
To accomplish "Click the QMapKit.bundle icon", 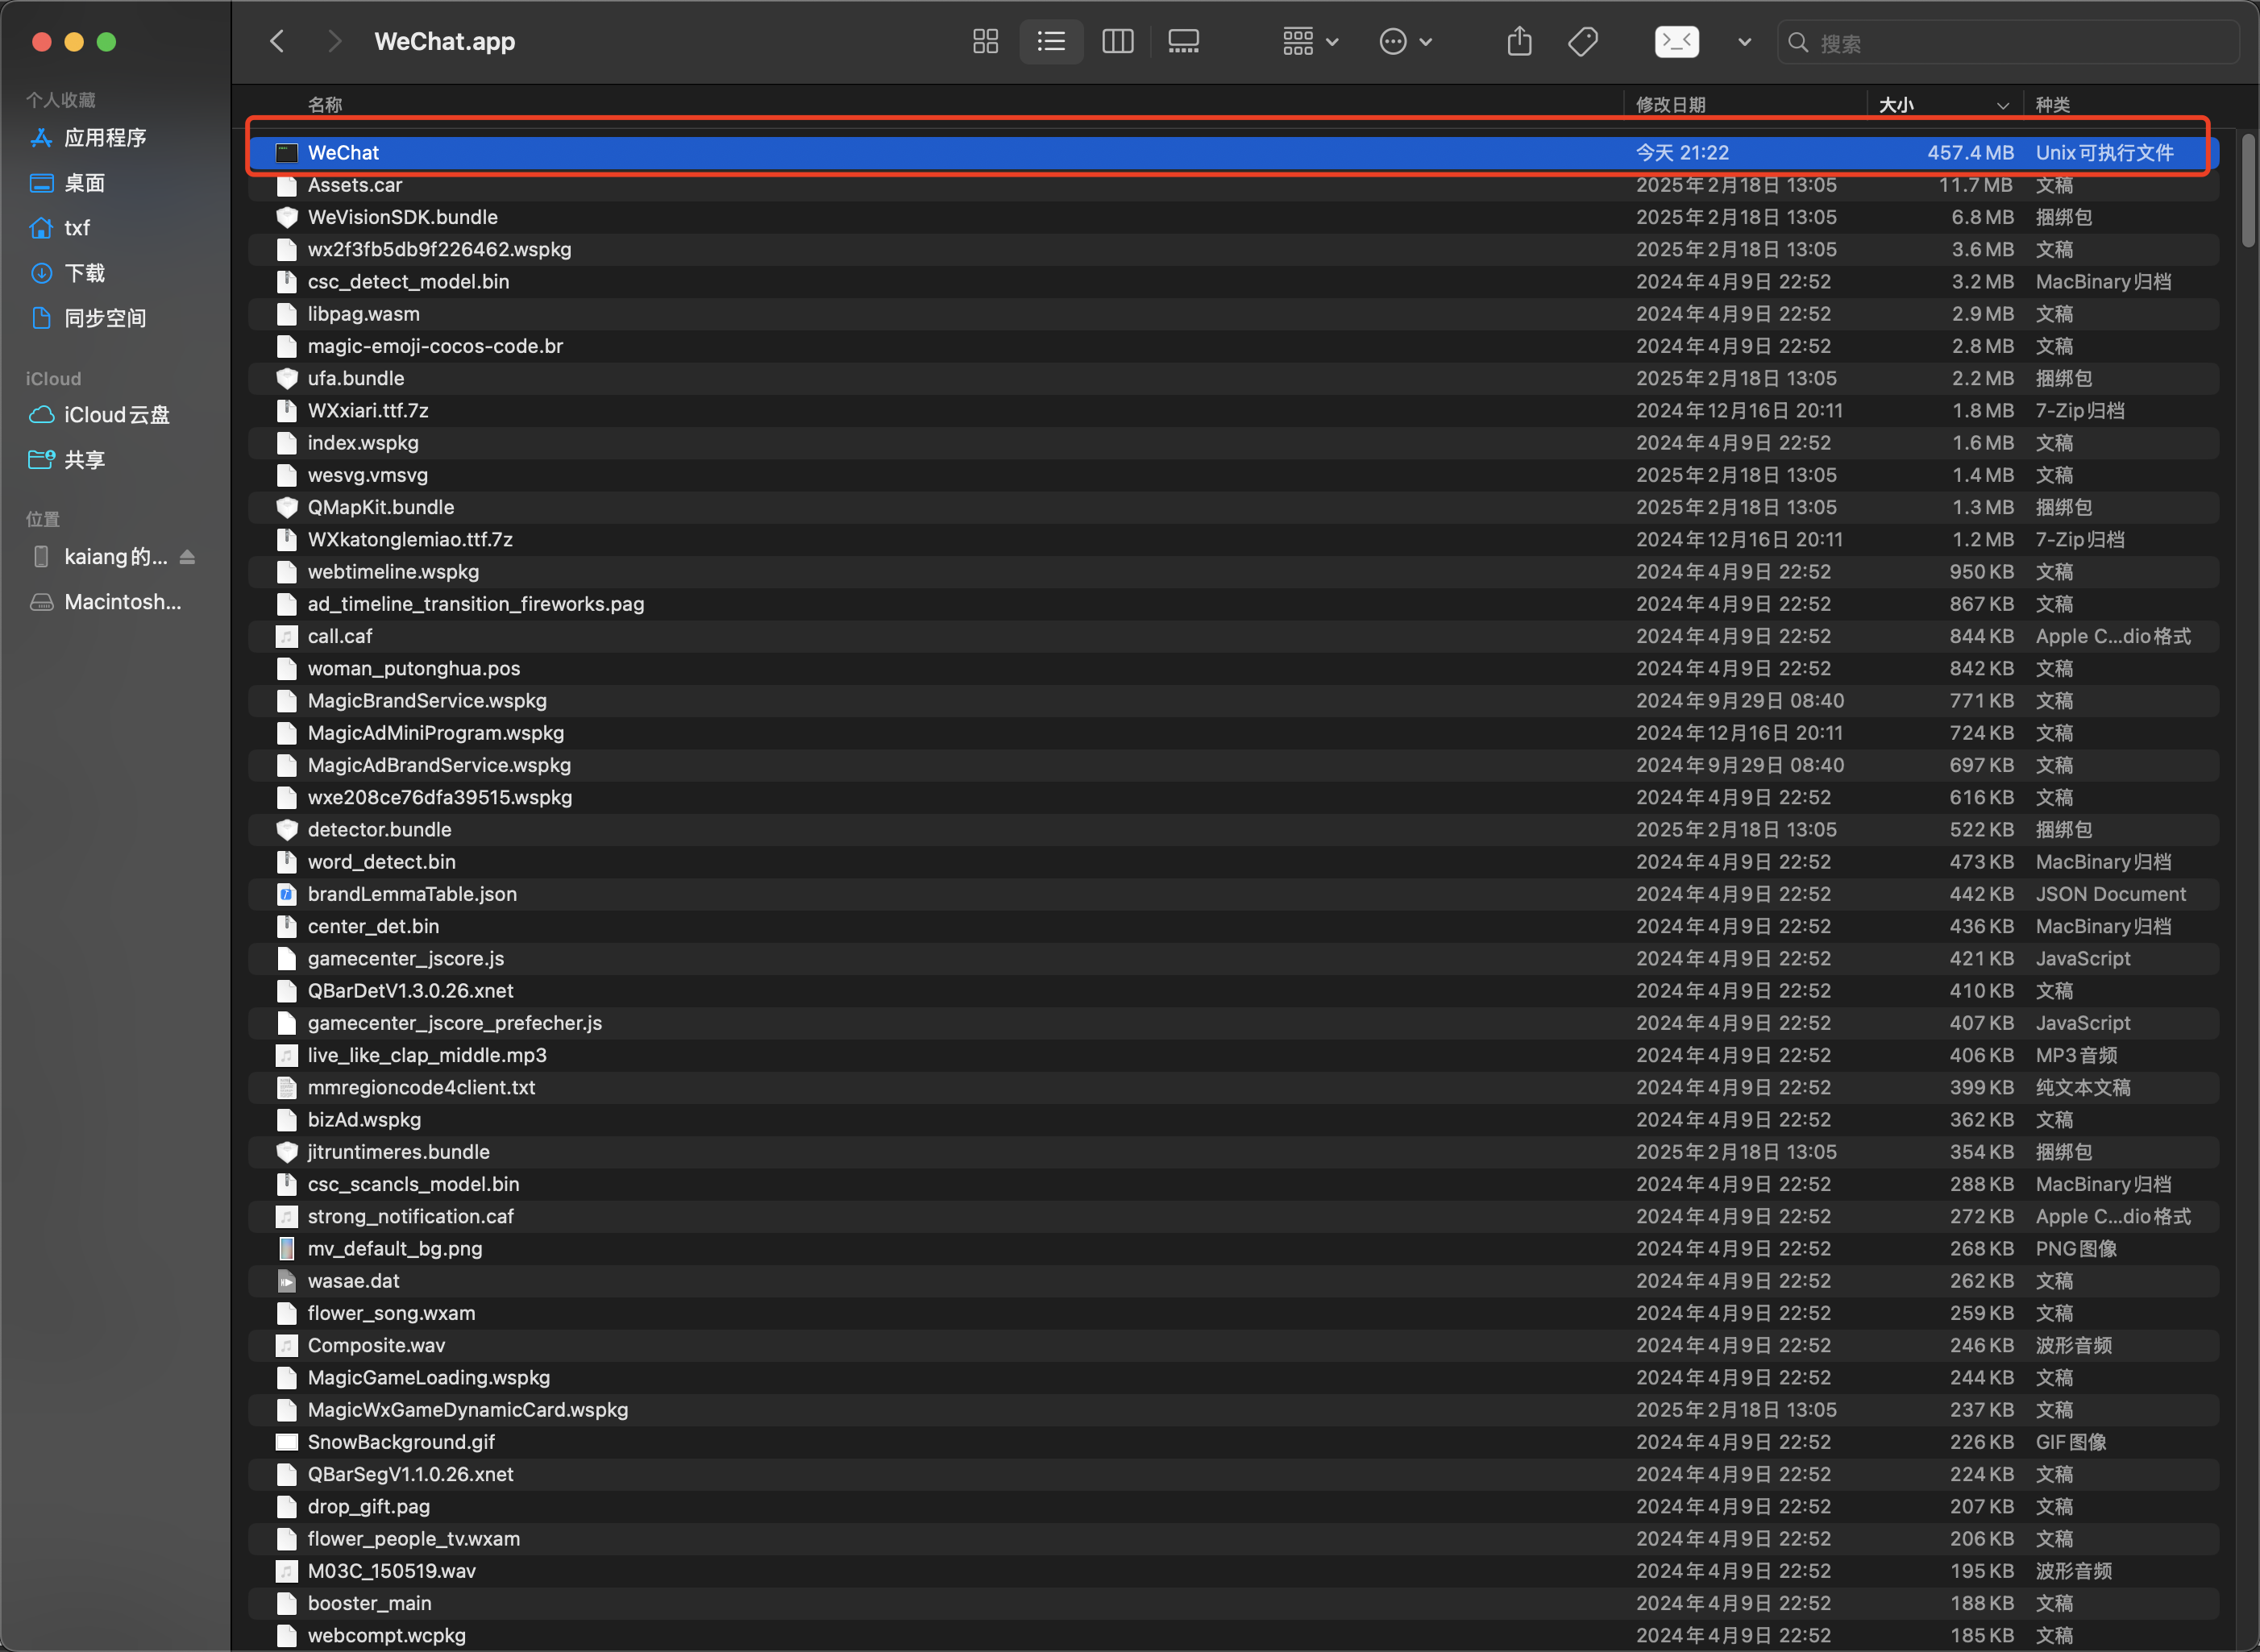I will click(287, 507).
